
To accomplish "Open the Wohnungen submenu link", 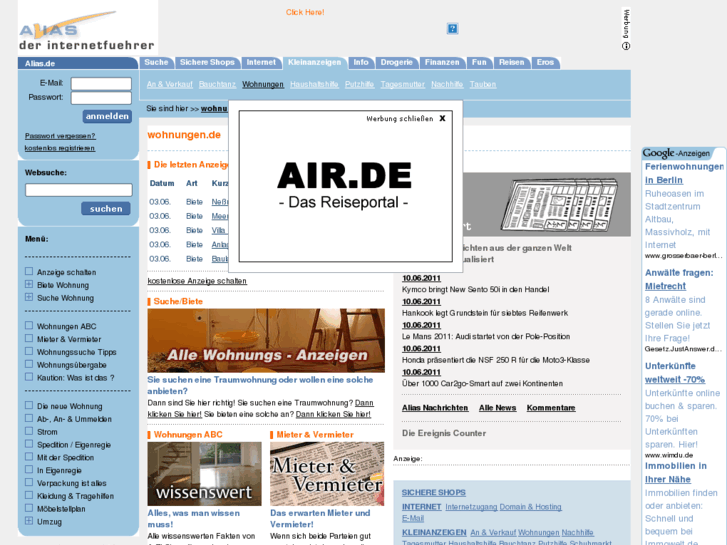I will coord(263,84).
